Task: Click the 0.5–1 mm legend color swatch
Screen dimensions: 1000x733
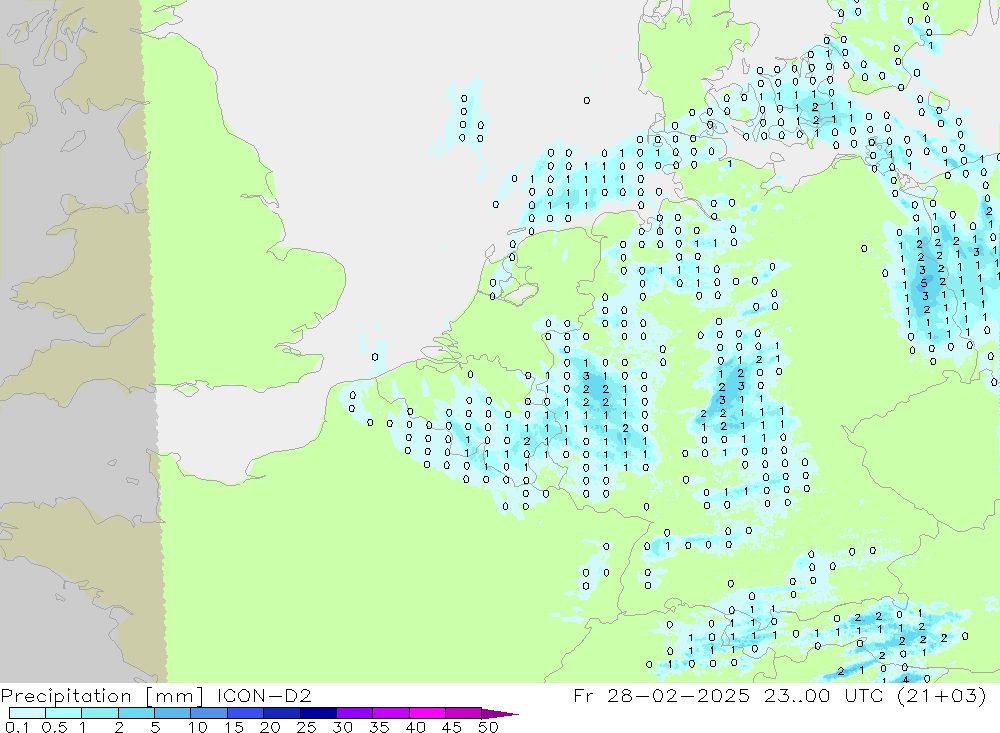Action: (x=64, y=713)
